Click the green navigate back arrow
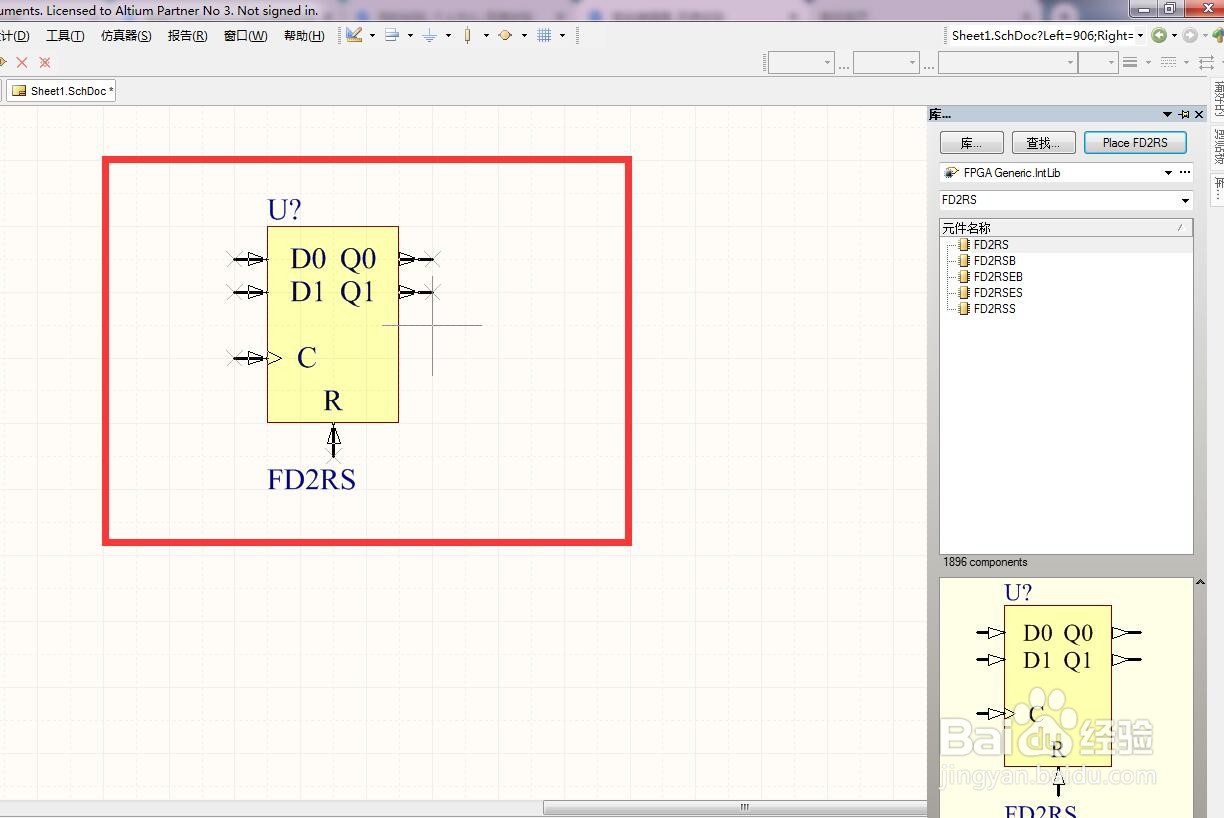The image size is (1224, 818). [1159, 35]
